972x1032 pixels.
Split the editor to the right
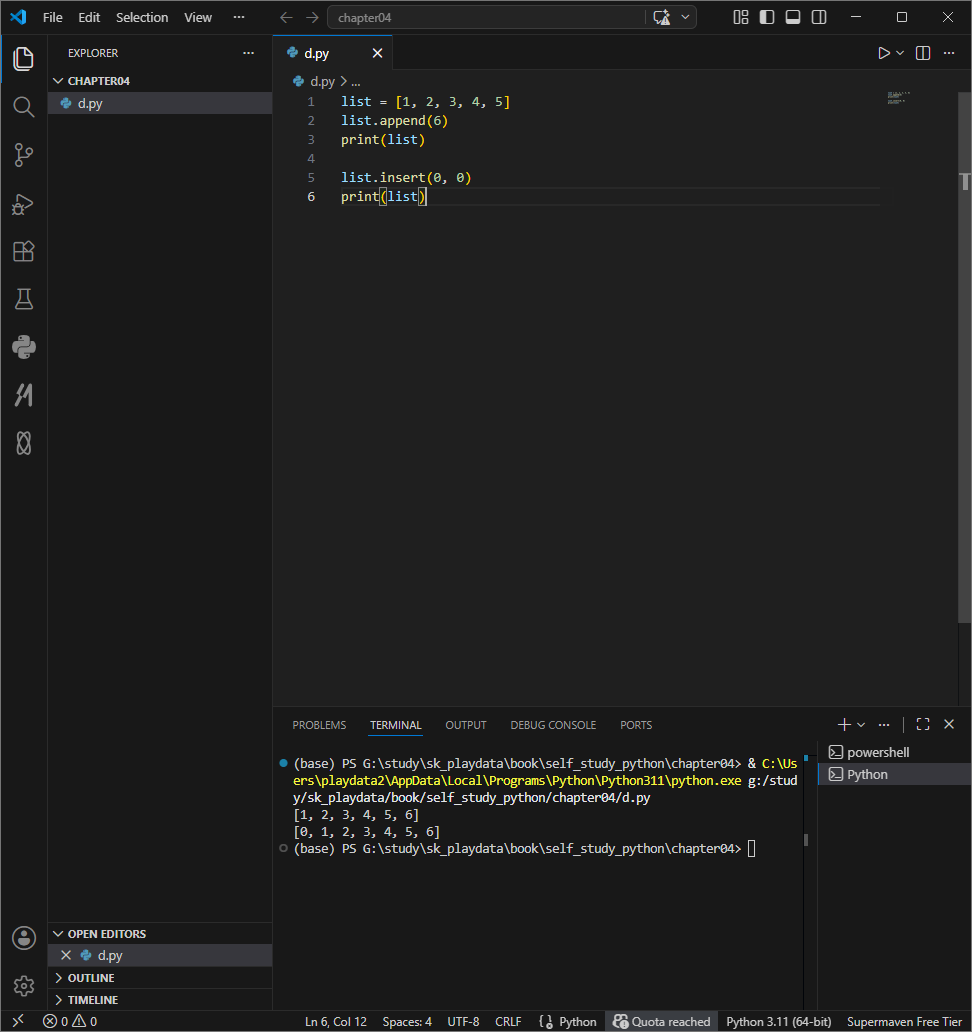tap(923, 53)
